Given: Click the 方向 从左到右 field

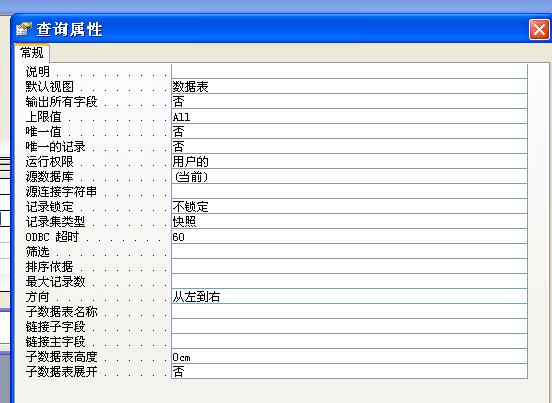Looking at the screenshot, I should tap(349, 296).
